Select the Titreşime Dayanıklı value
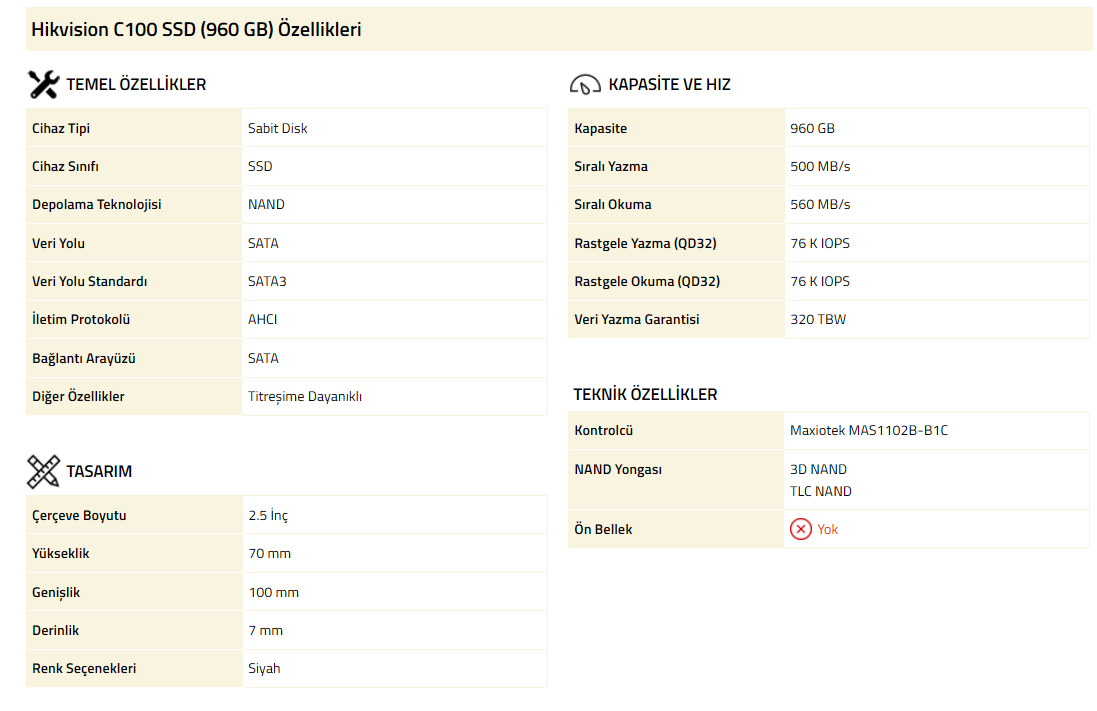The width and height of the screenshot is (1097, 711). [x=305, y=396]
